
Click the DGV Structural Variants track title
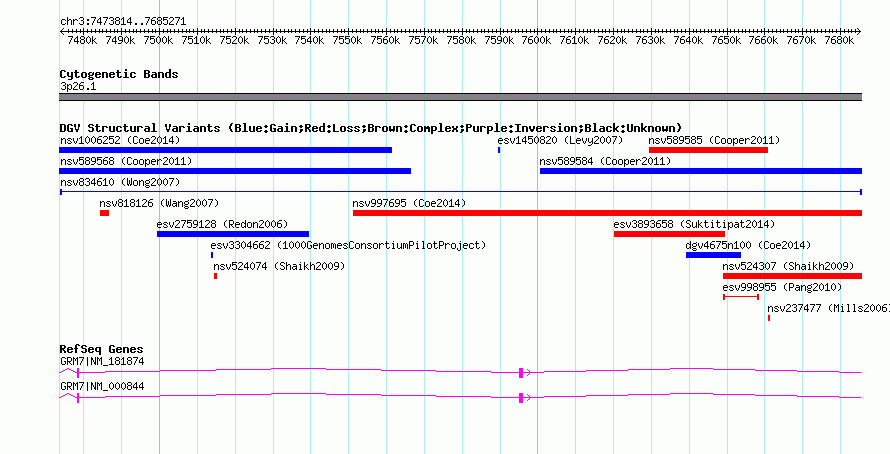[x=371, y=128]
